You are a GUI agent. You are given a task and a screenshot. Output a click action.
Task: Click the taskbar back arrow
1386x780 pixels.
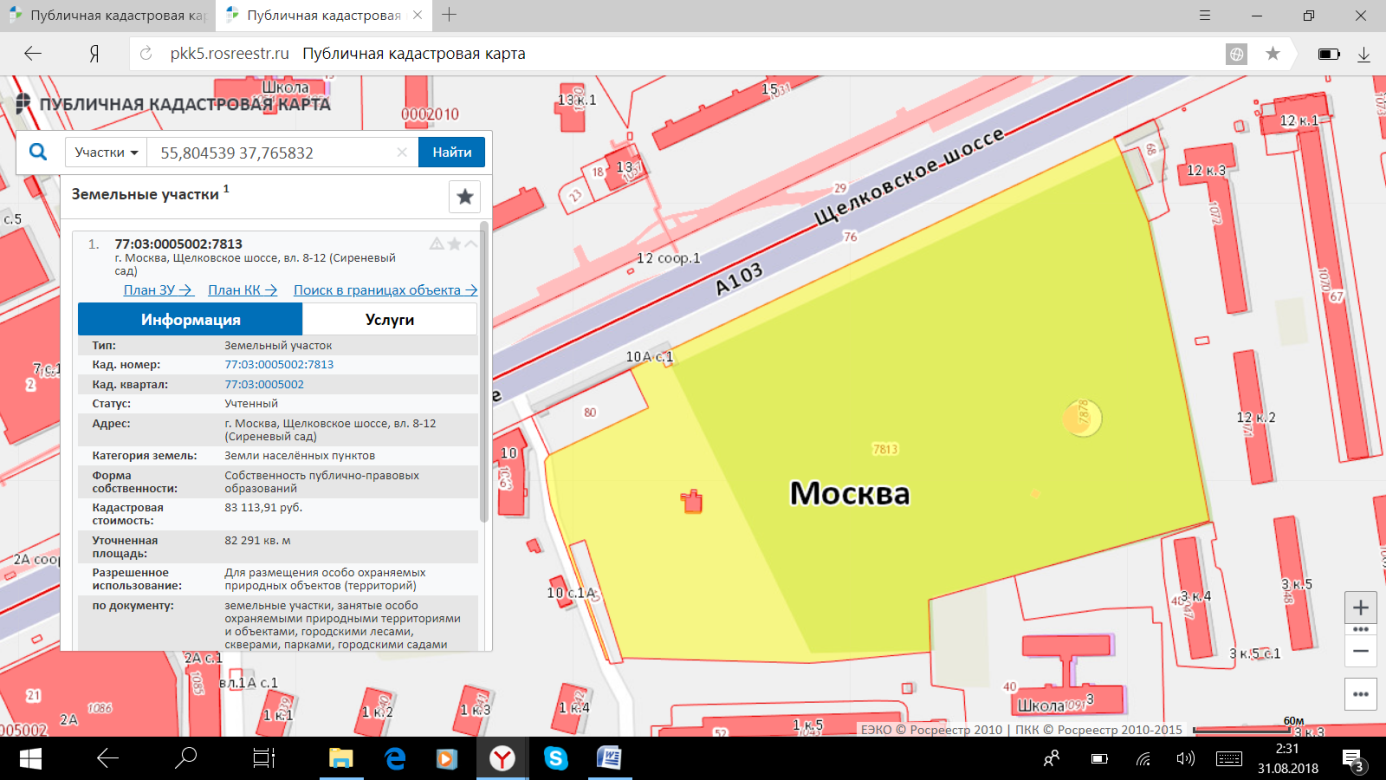pyautogui.click(x=107, y=758)
